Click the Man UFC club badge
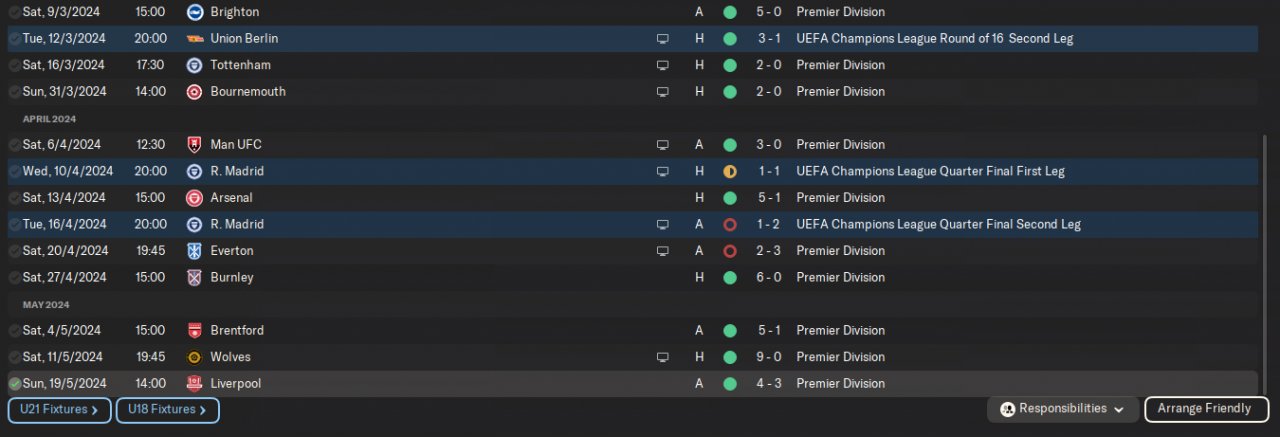This screenshot has width=1280, height=437. coord(195,144)
